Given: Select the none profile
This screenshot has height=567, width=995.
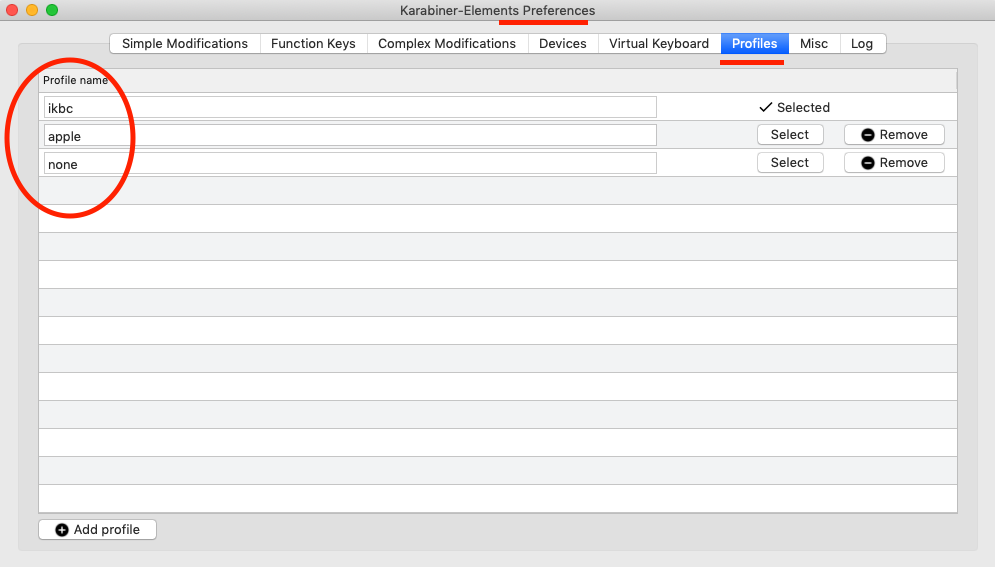Looking at the screenshot, I should click(790, 162).
